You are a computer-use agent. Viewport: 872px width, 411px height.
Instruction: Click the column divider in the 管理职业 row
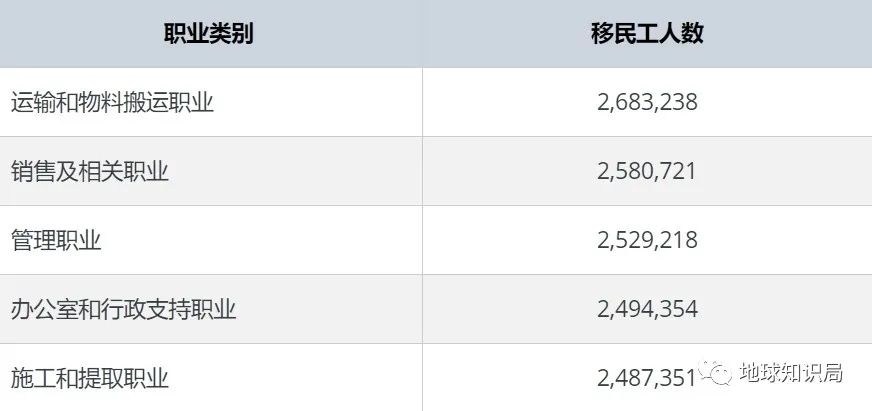click(x=422, y=240)
